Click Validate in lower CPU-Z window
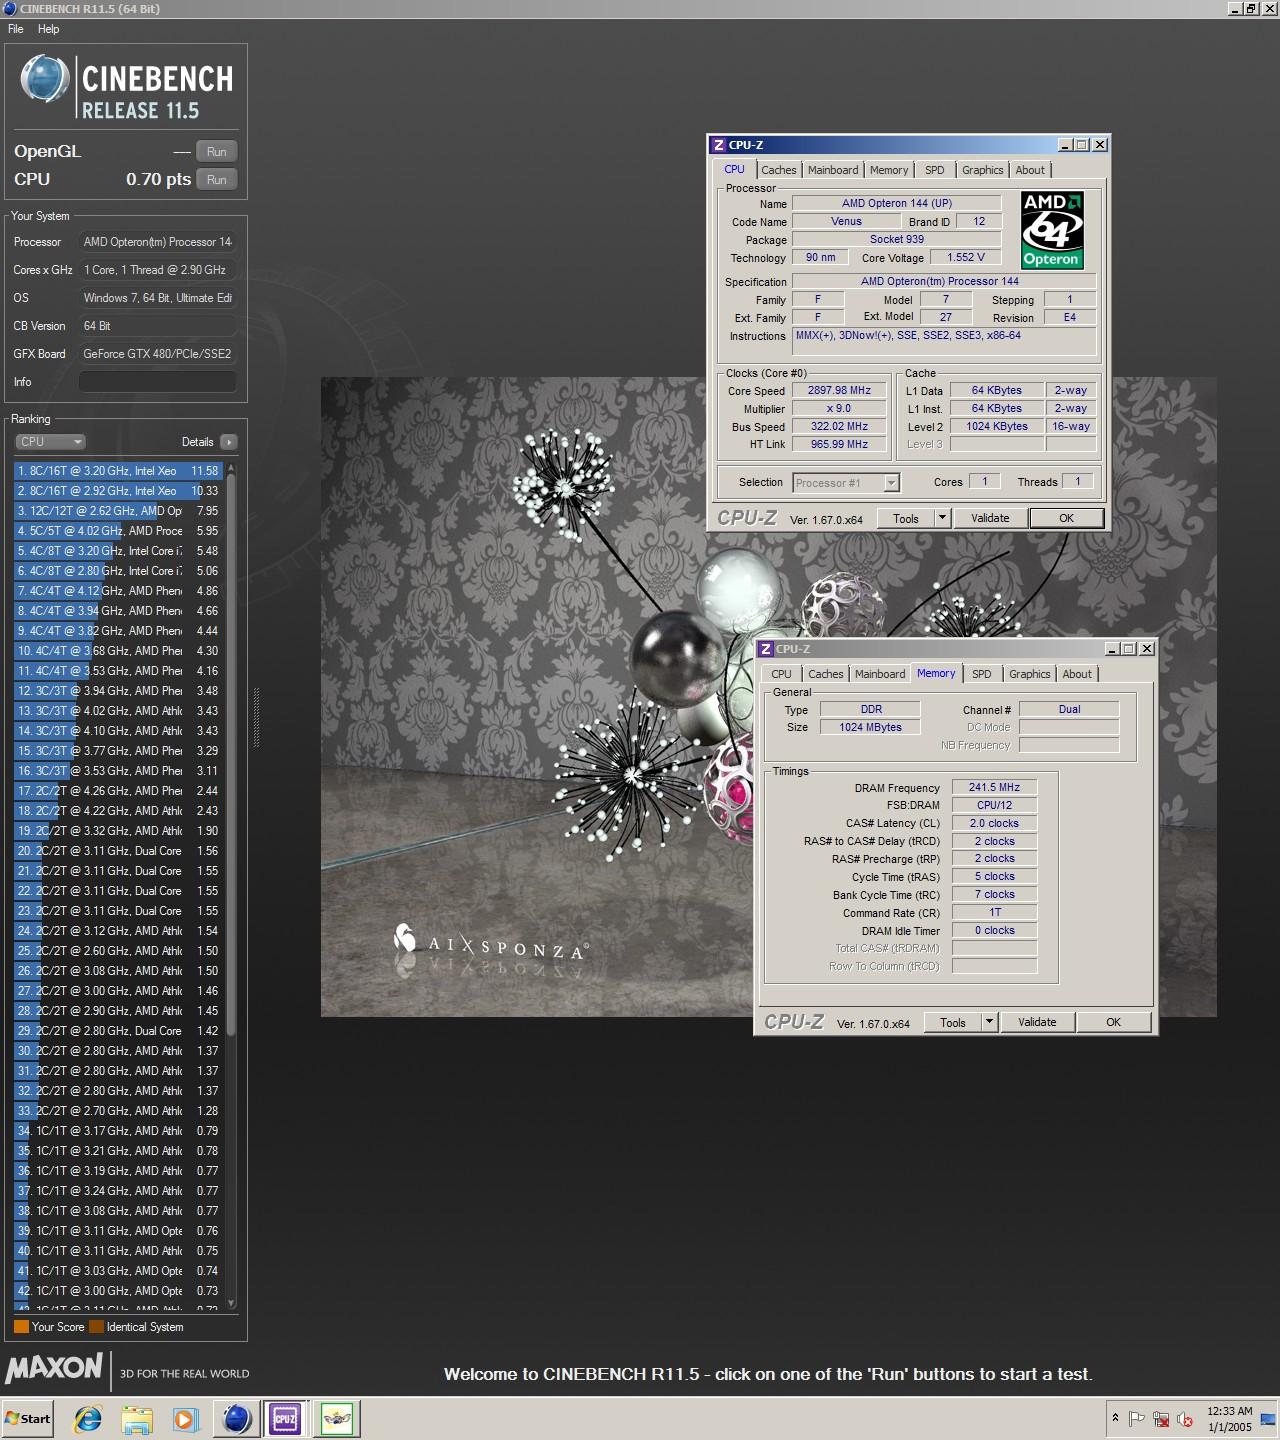1280x1440 pixels. (x=1037, y=1022)
